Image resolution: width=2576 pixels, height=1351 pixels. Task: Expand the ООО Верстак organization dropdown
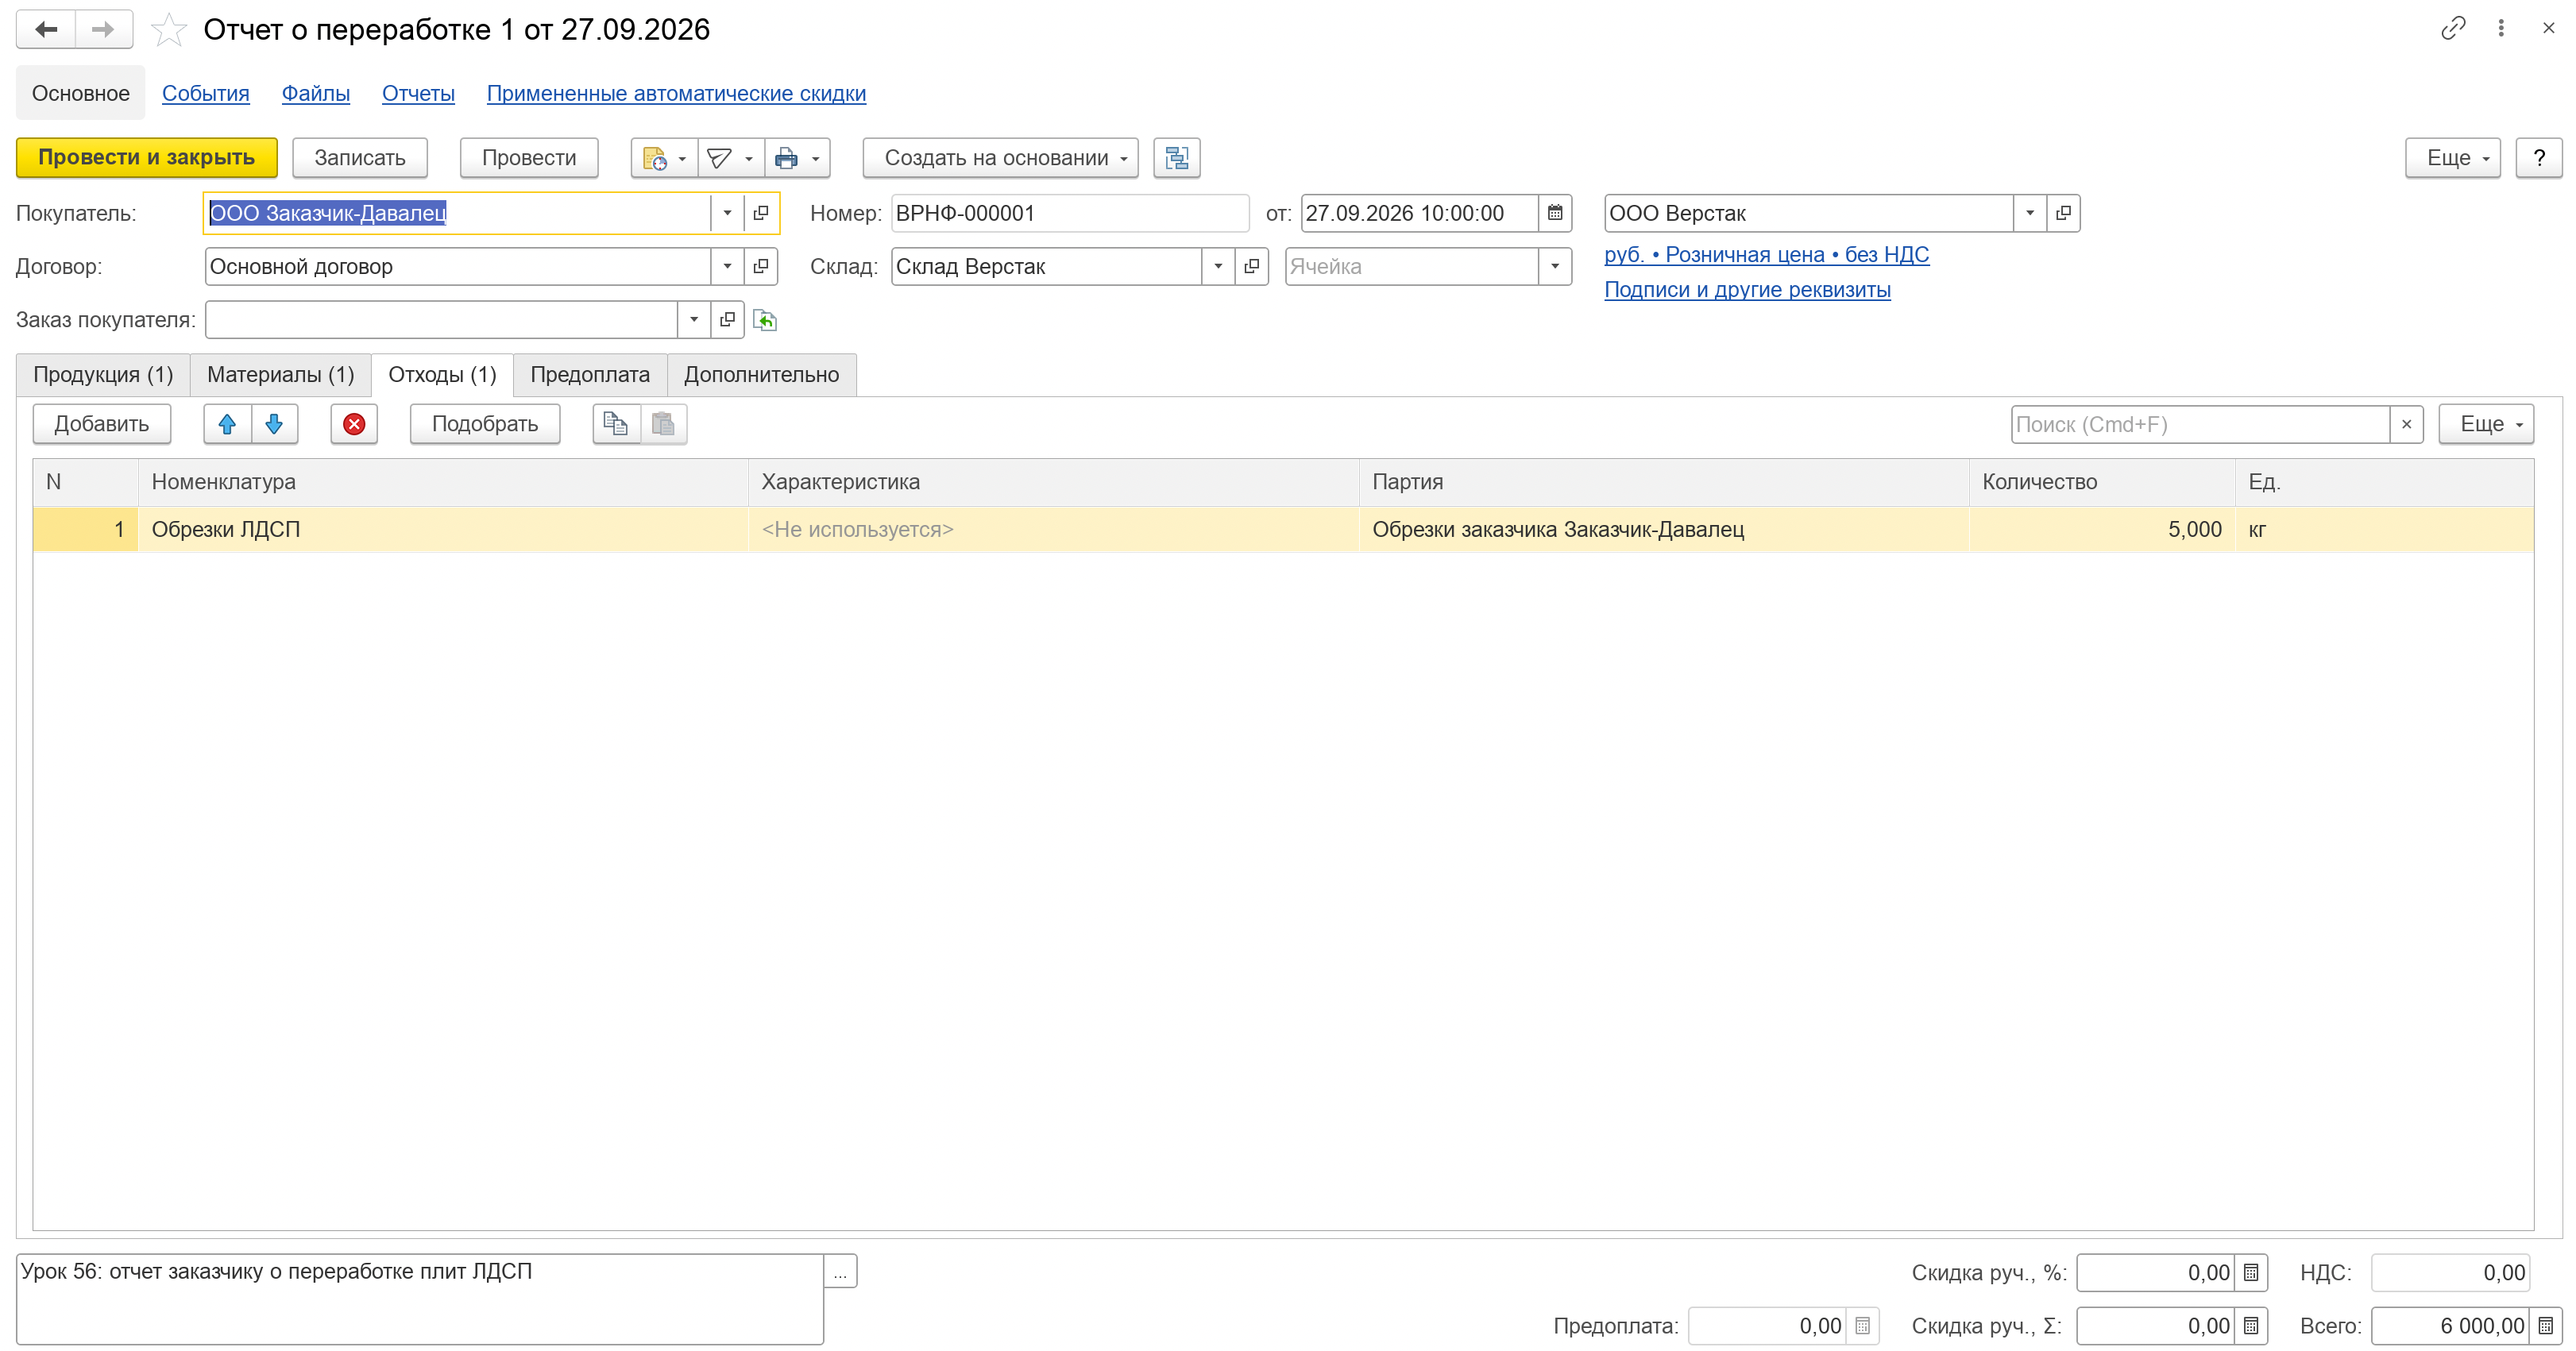pyautogui.click(x=2029, y=213)
